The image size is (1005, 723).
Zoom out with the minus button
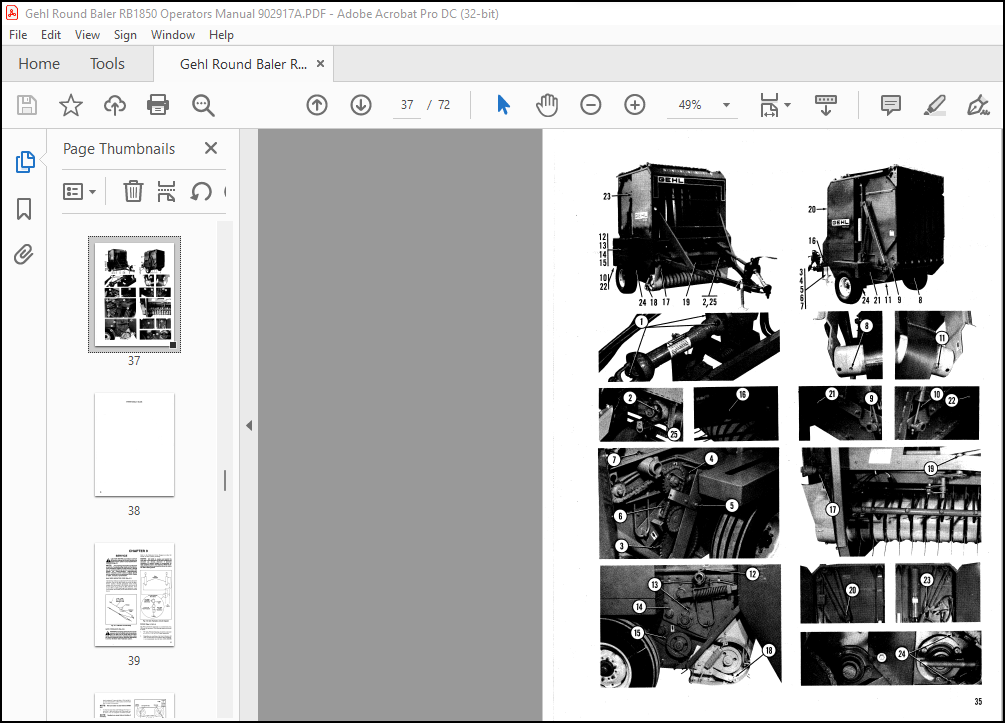[x=590, y=105]
